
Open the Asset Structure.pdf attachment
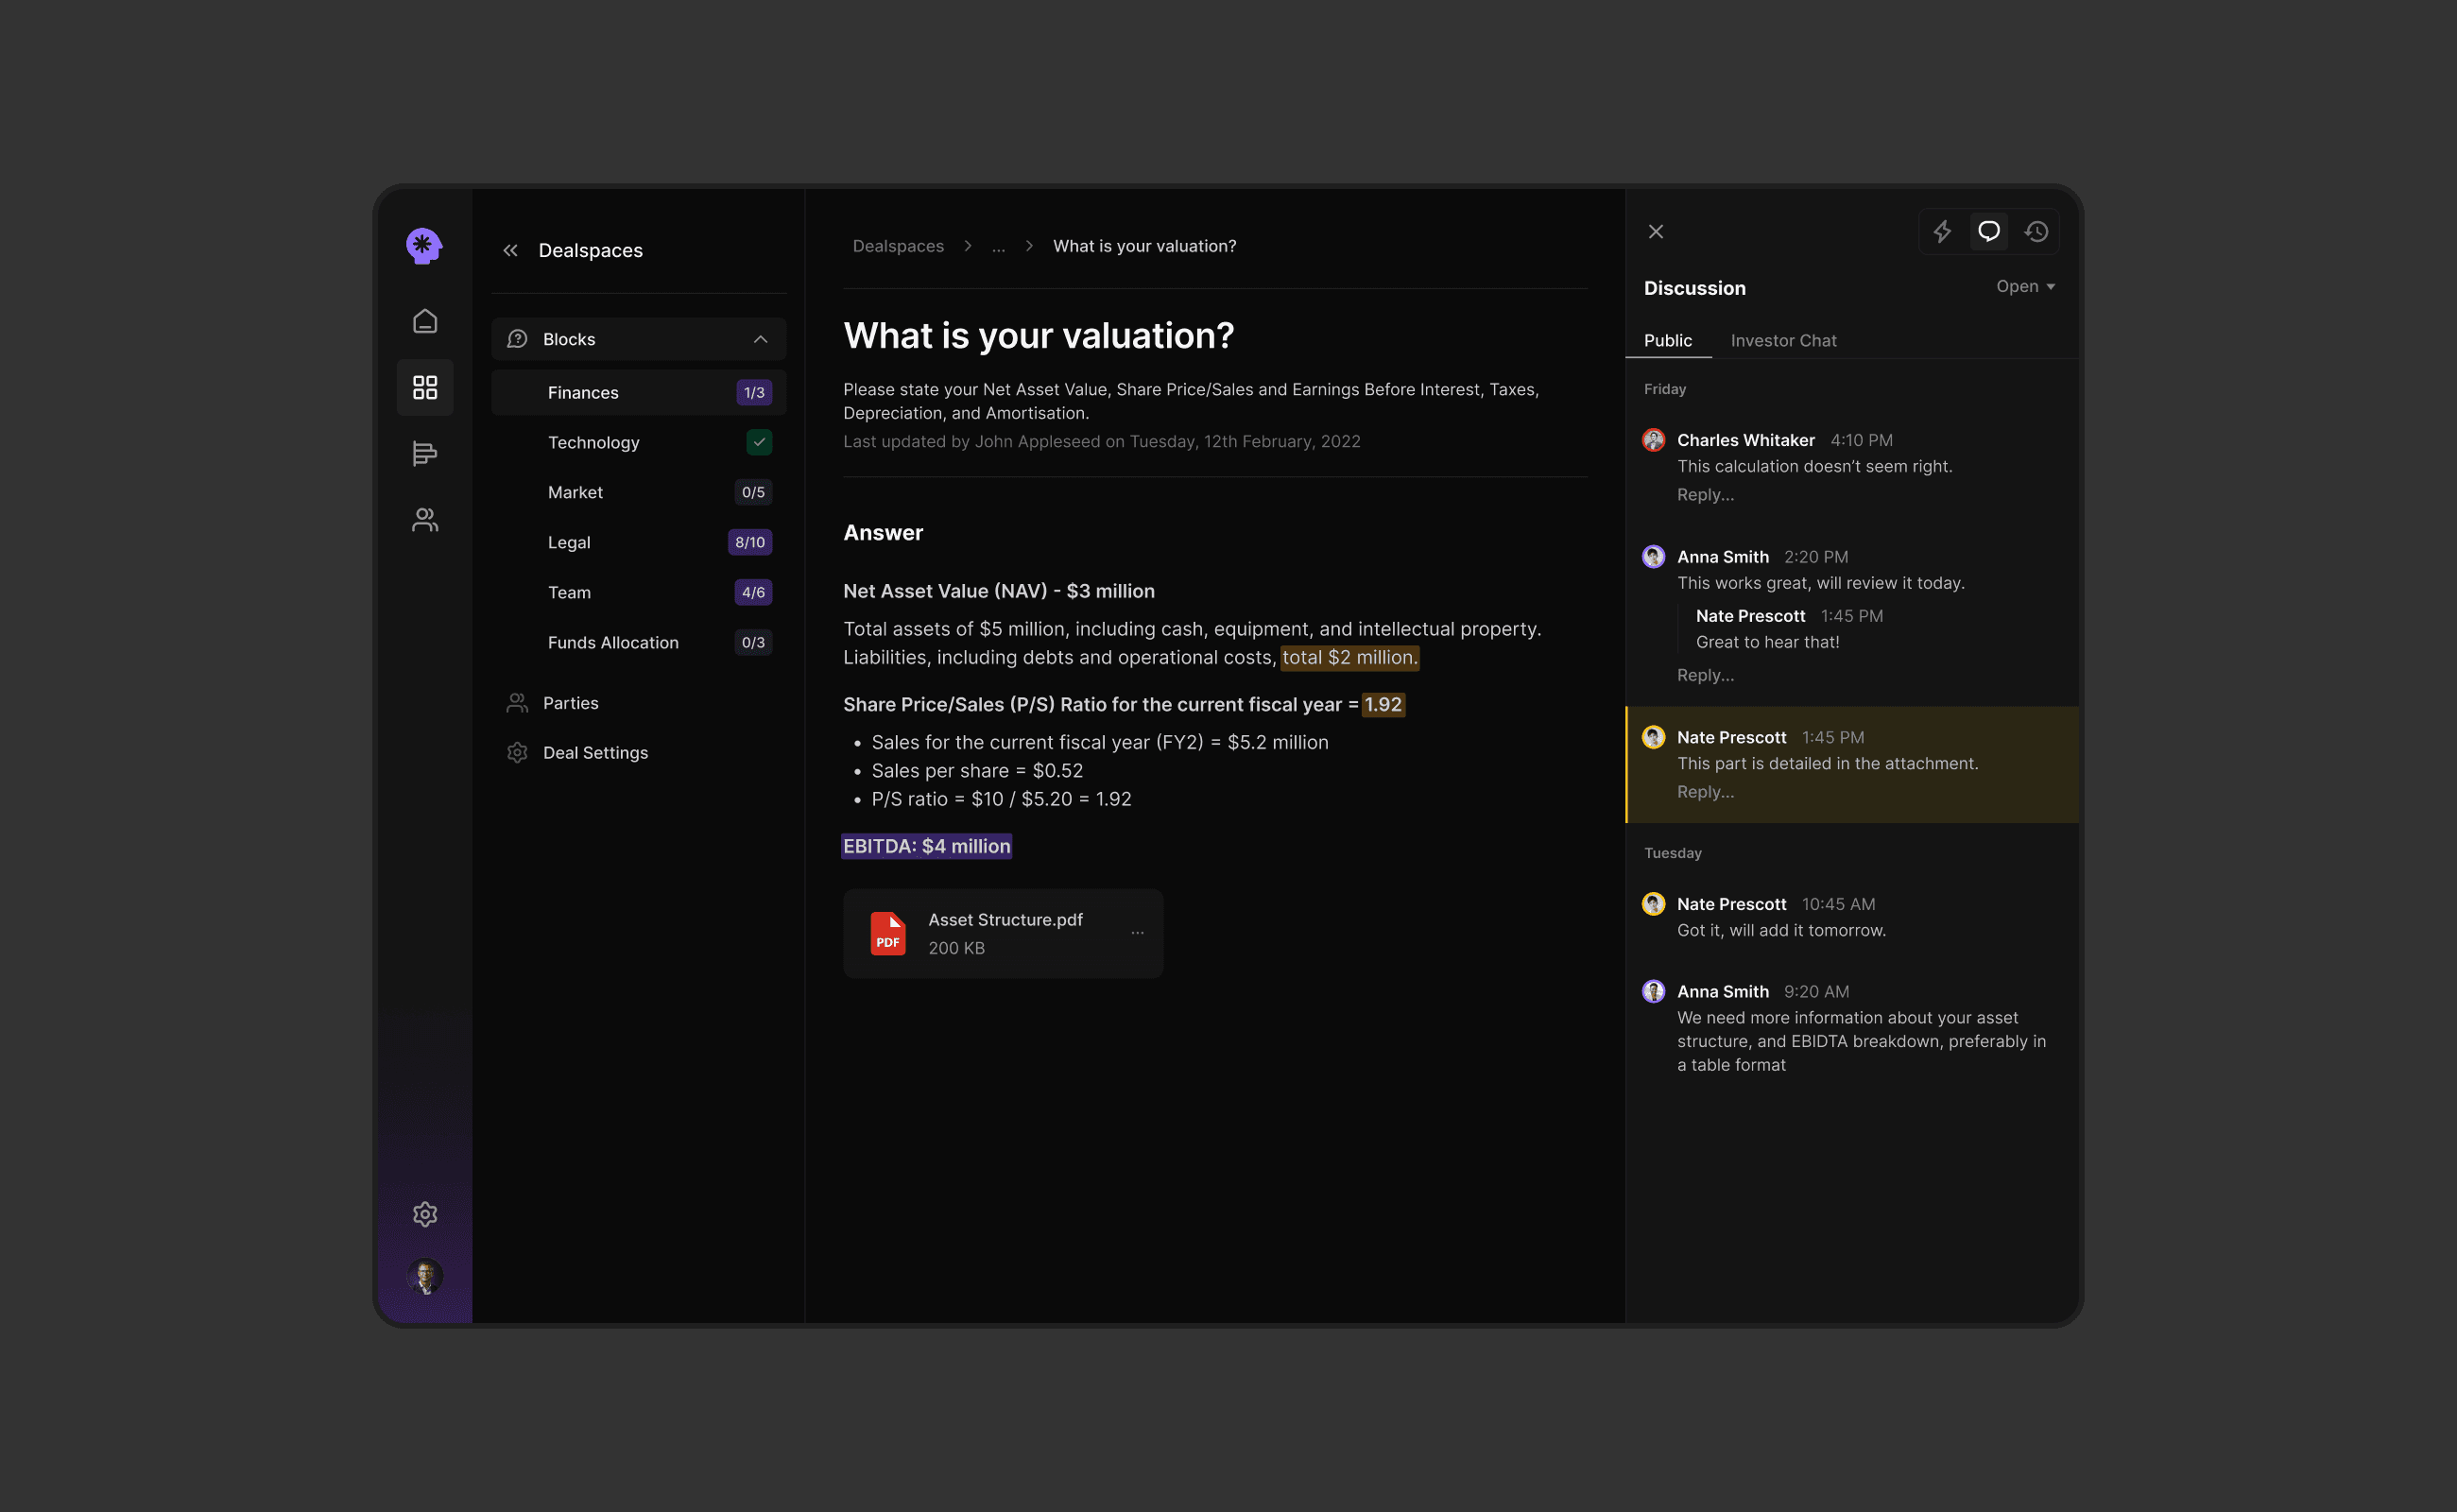(1004, 920)
